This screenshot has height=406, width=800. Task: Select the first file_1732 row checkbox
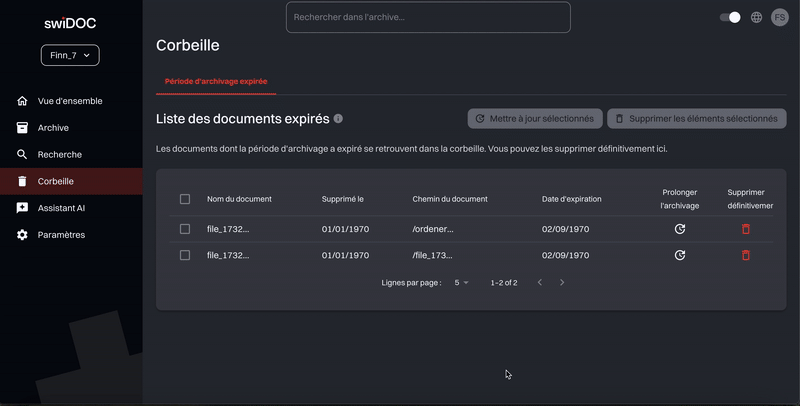[x=185, y=229]
